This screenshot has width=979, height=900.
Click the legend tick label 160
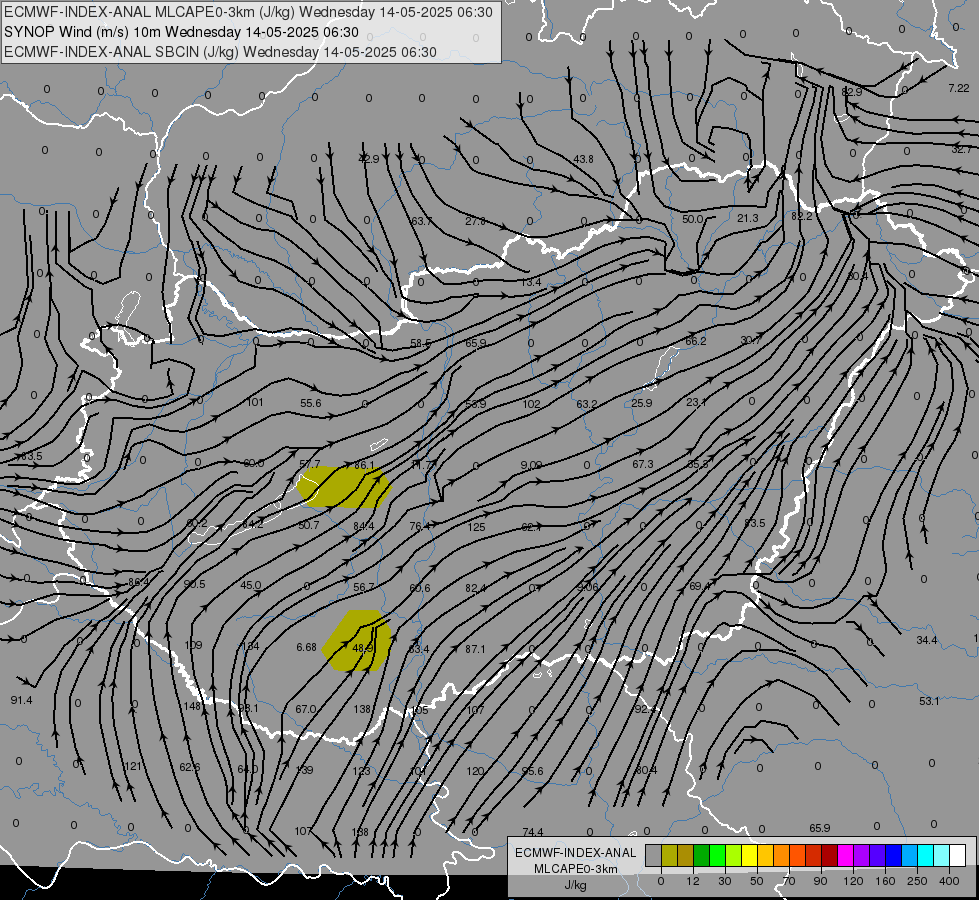point(885,881)
